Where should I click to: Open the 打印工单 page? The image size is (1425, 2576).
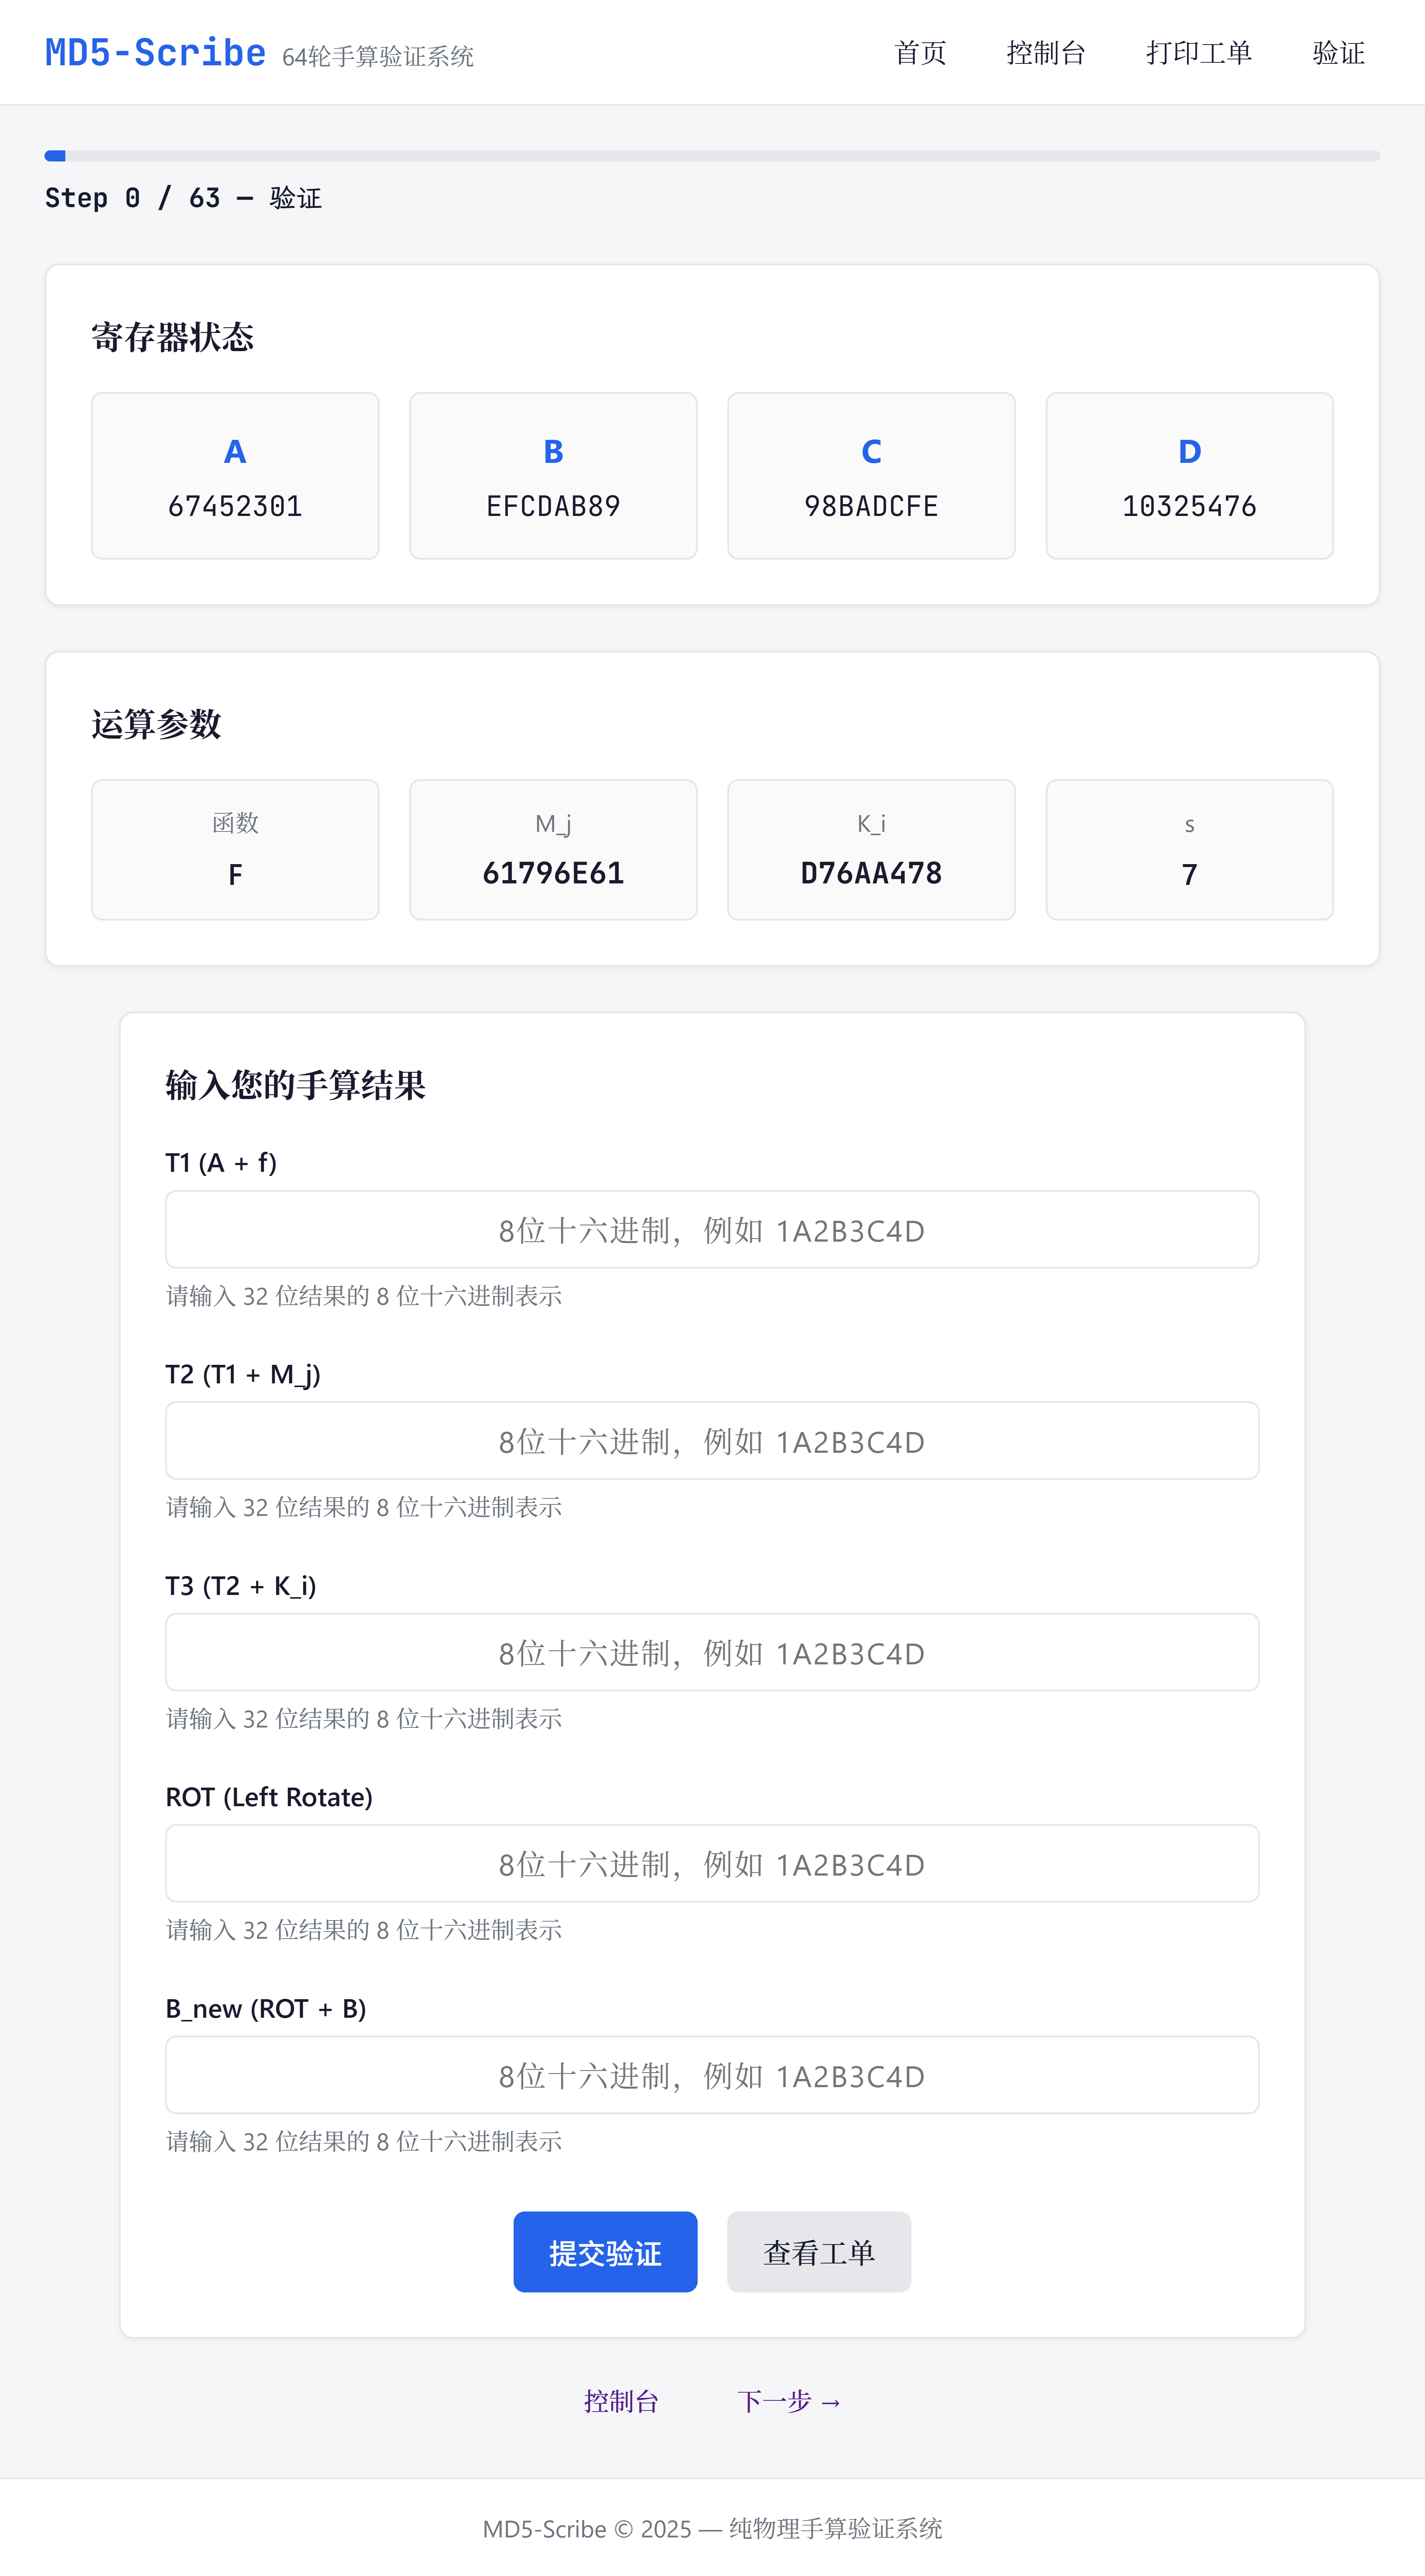(1198, 53)
